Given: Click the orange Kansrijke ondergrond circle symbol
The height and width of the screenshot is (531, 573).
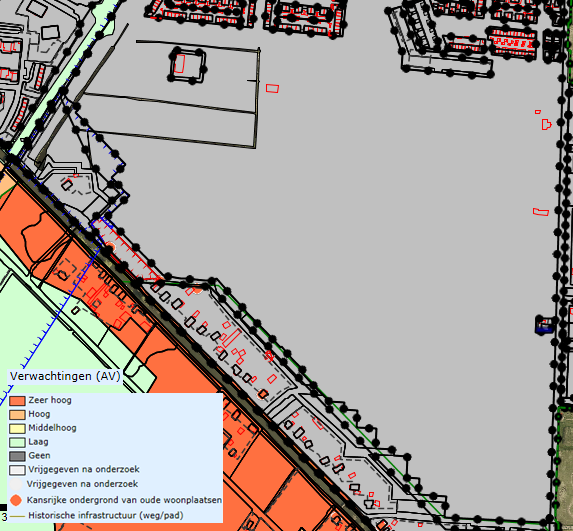Looking at the screenshot, I should coord(16,500).
